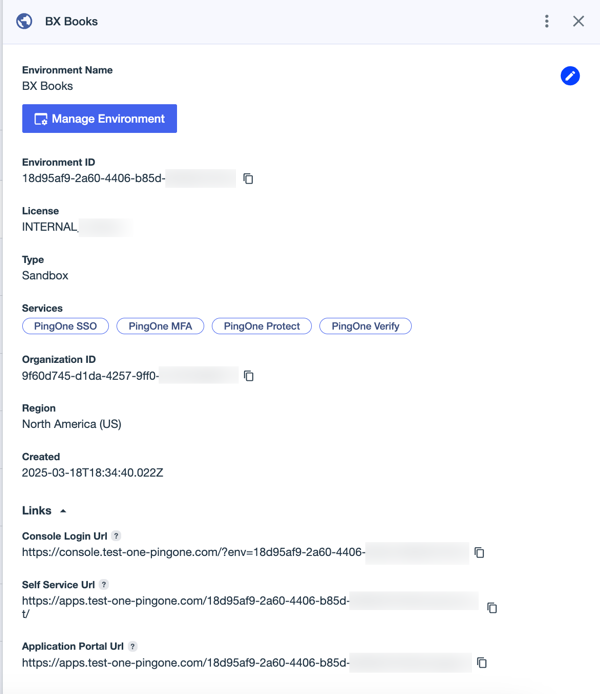600x694 pixels.
Task: Click the Manage Environment button
Action: coord(99,119)
